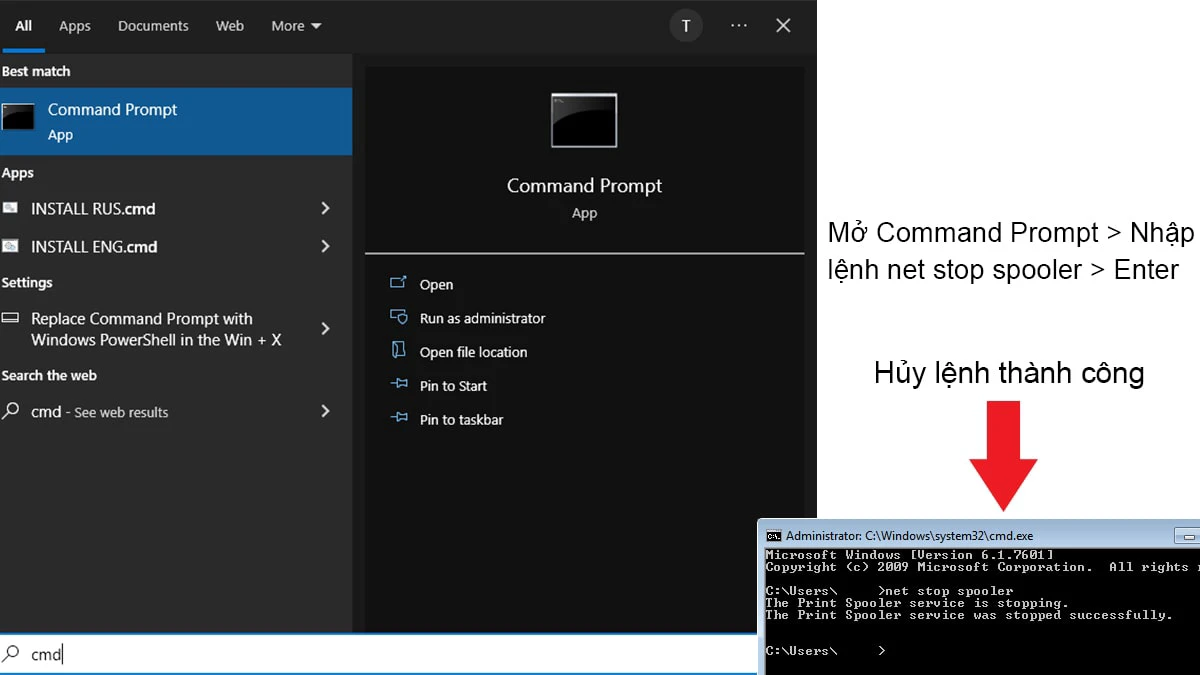1200x675 pixels.
Task: Click the cmd.exe window title bar icon
Action: point(773,536)
